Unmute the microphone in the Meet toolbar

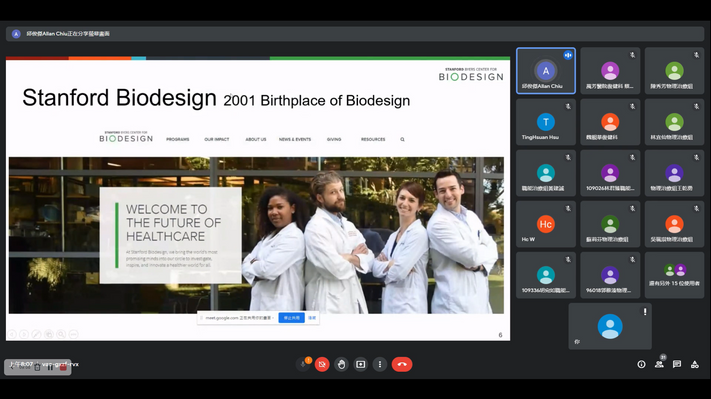pos(303,365)
